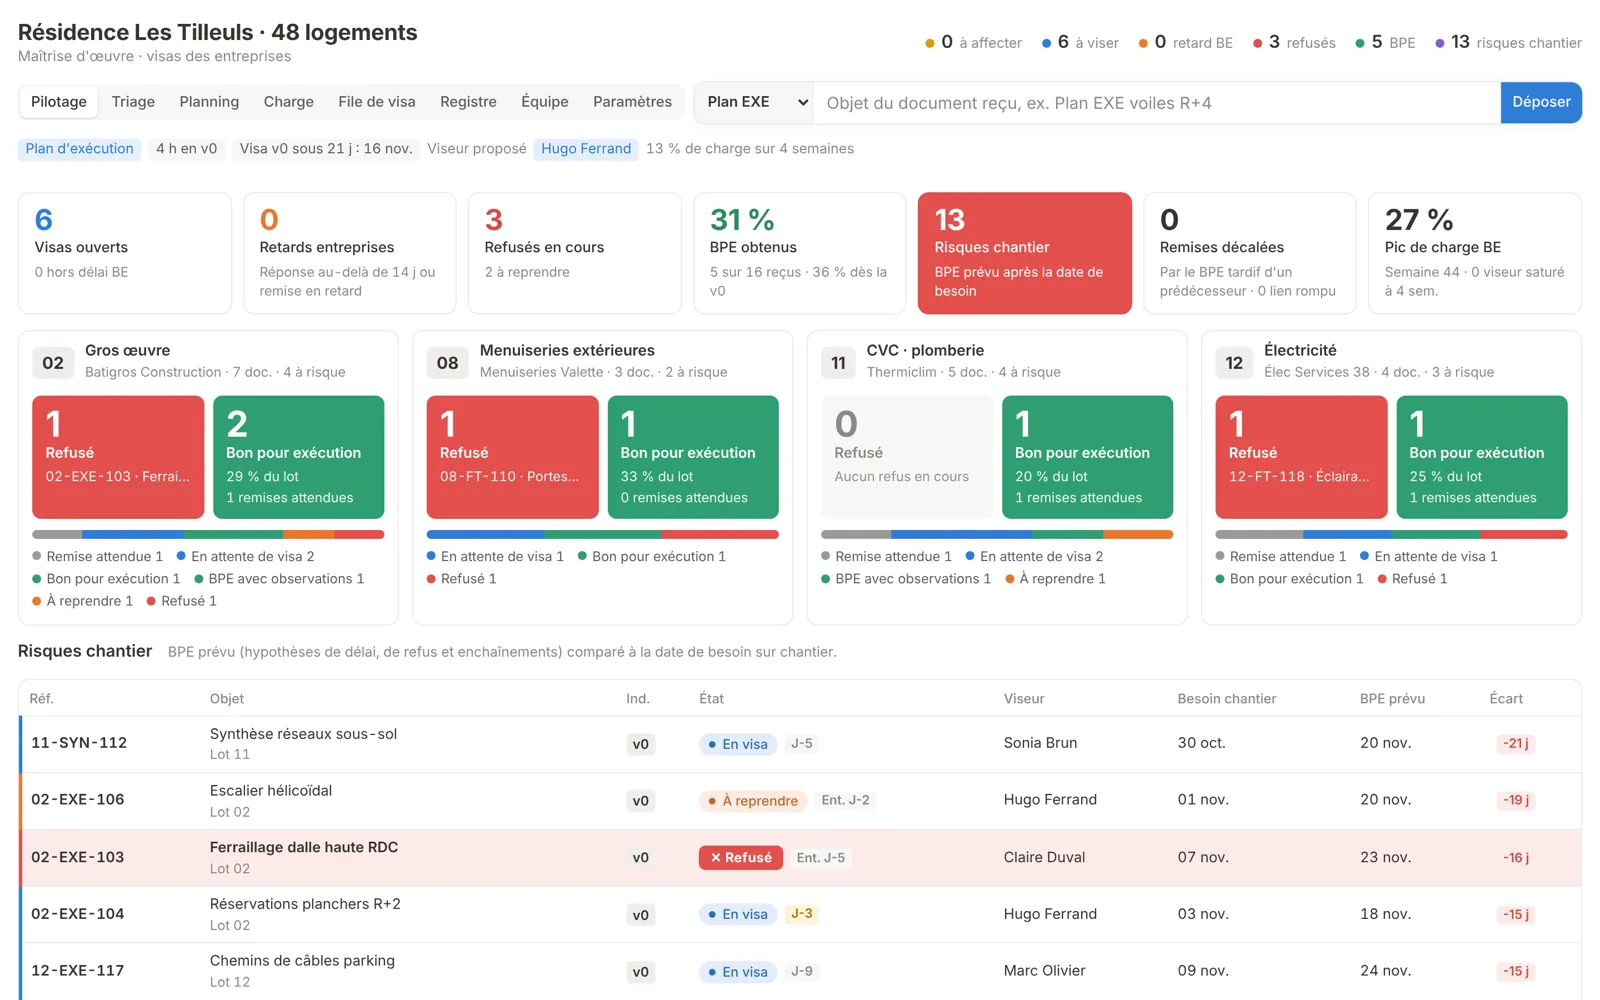Image resolution: width=1600 pixels, height=1000 pixels.
Task: Click the -21 j écart badge
Action: click(1515, 744)
